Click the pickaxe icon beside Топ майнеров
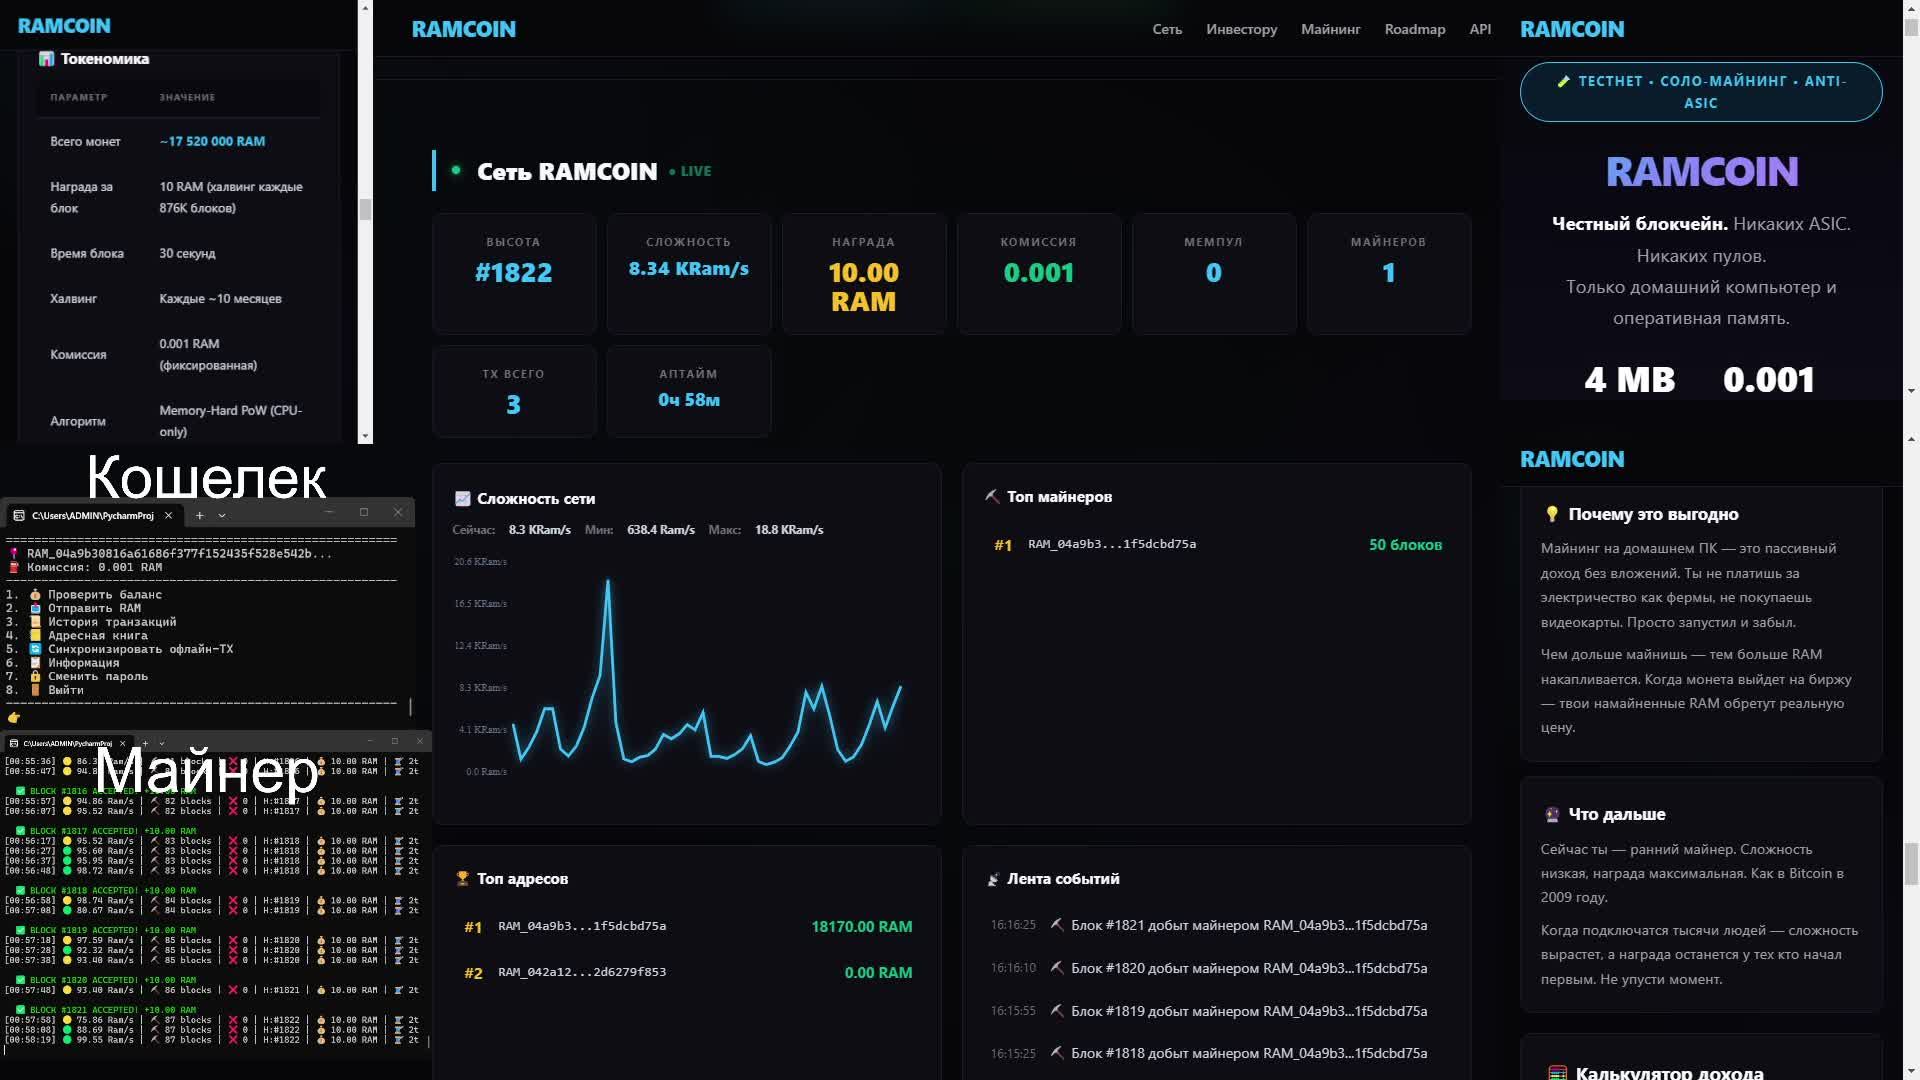 [992, 497]
